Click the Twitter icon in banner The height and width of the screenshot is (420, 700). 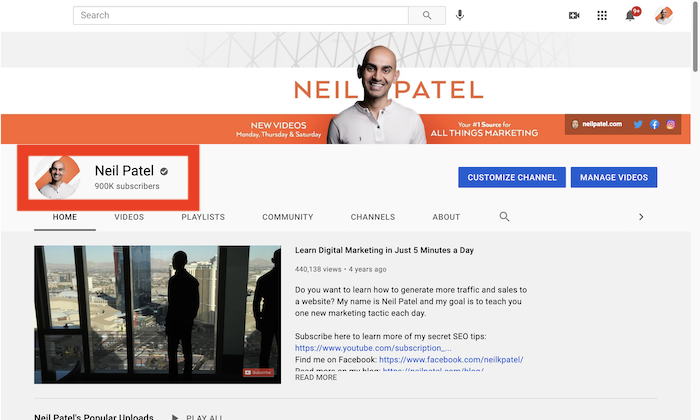638,125
